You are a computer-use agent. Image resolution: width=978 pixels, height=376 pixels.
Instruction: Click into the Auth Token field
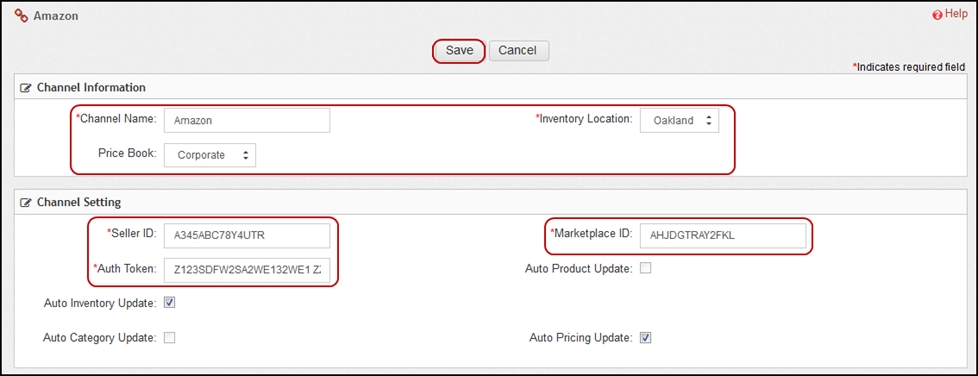coord(246,271)
